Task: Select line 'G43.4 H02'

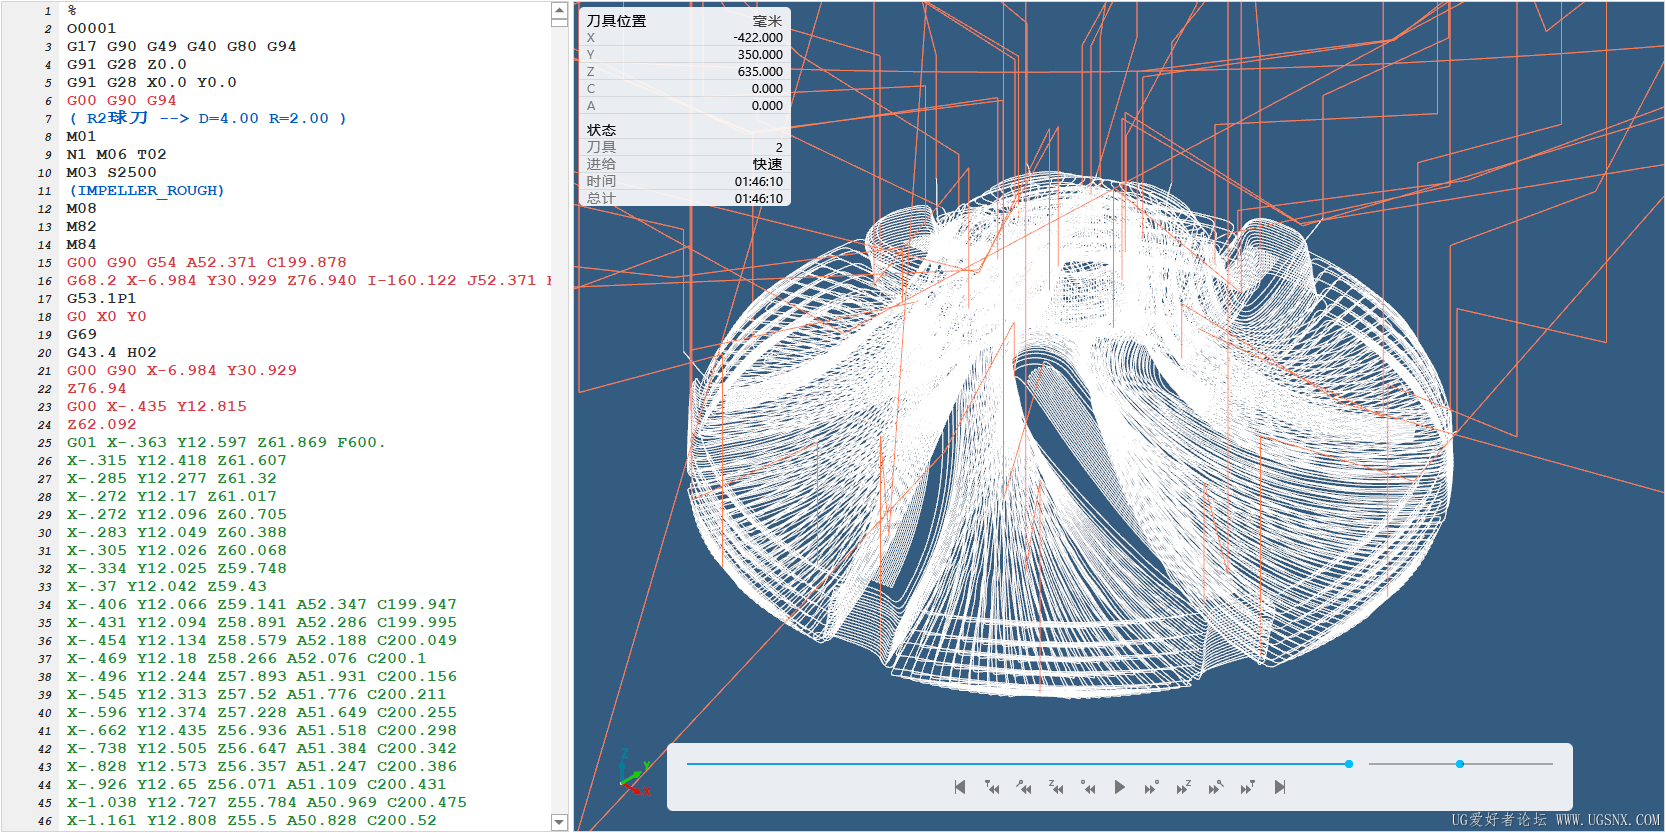Action: (111, 352)
